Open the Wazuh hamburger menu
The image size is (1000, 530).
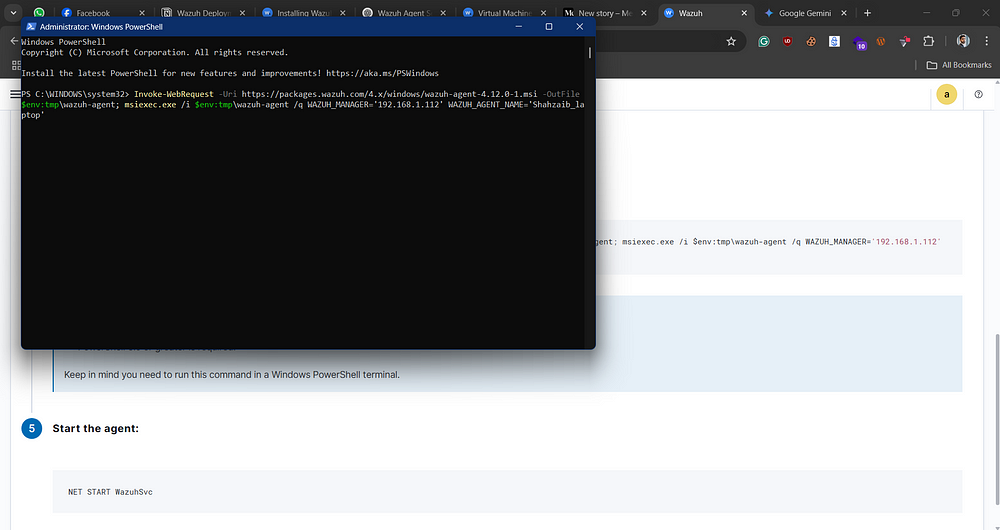[15, 94]
